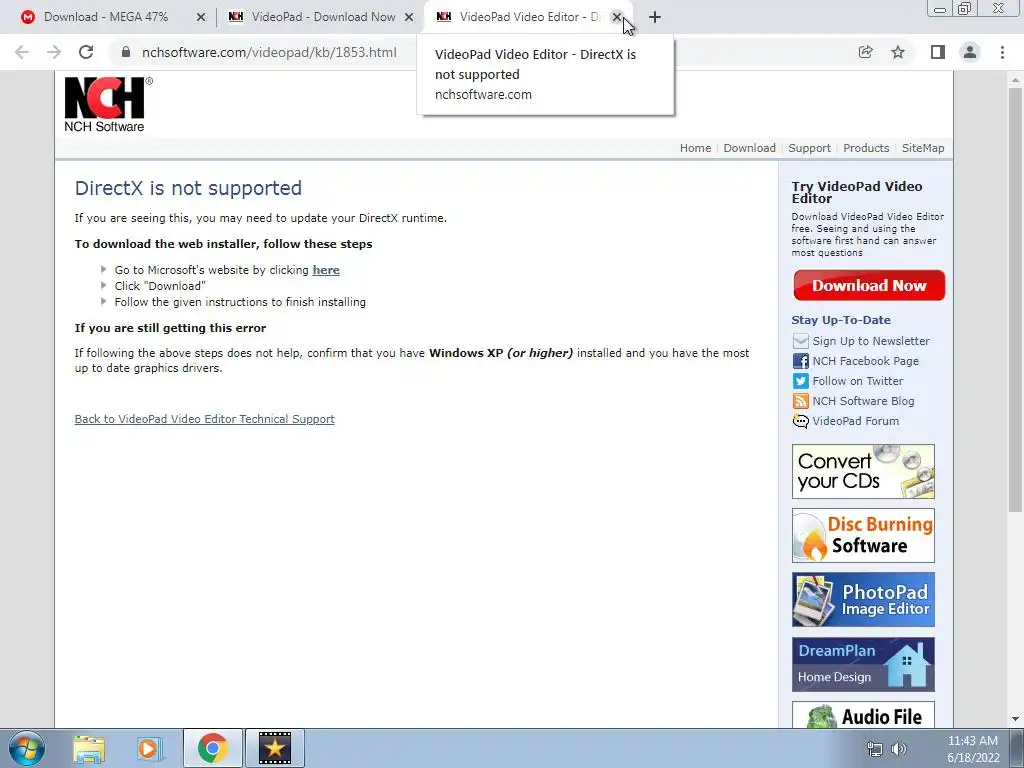This screenshot has width=1024, height=768.
Task: Open the Disc Burning Software banner
Action: click(x=863, y=536)
